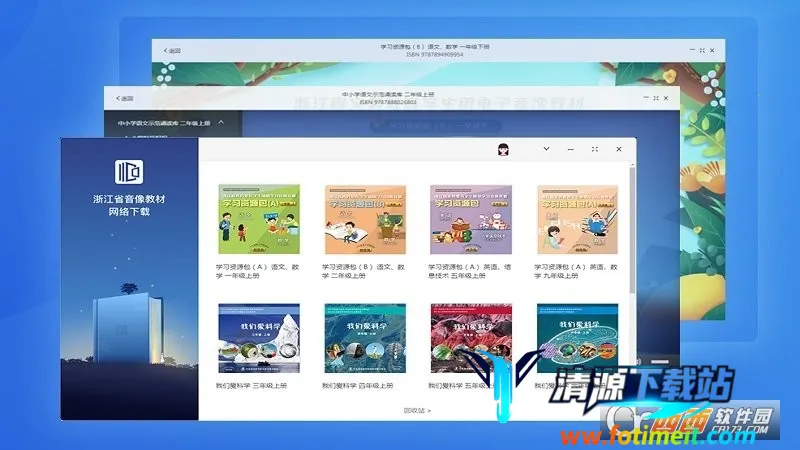Collapse the 中小学课文示范诵读库 二年级上册 section
Screen dimensions: 800x450
(x=221, y=123)
